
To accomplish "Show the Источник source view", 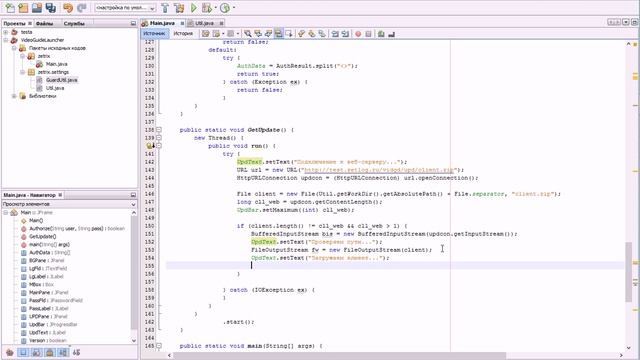I will [x=155, y=33].
